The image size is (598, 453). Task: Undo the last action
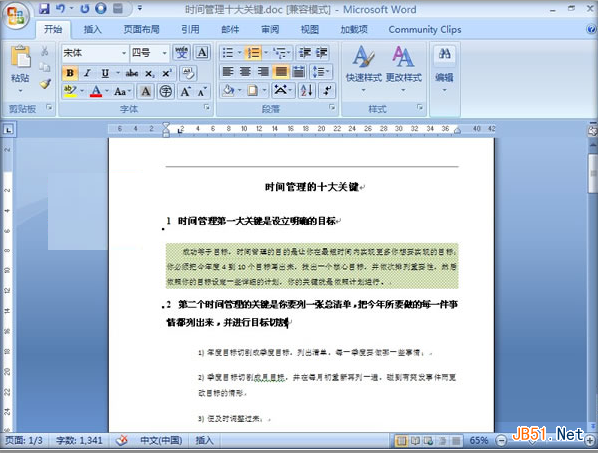(60, 8)
